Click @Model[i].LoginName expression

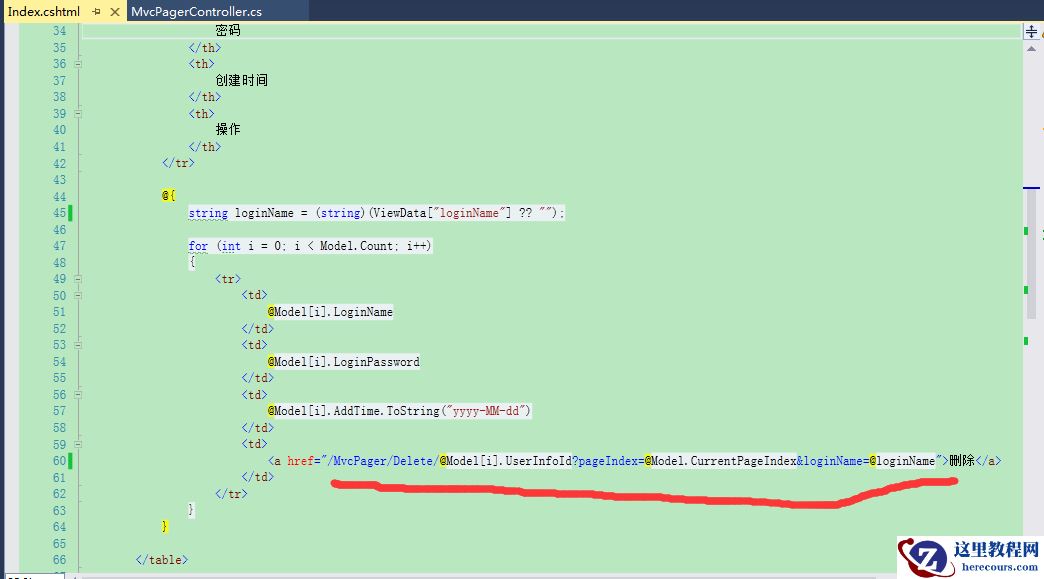pyautogui.click(x=330, y=312)
